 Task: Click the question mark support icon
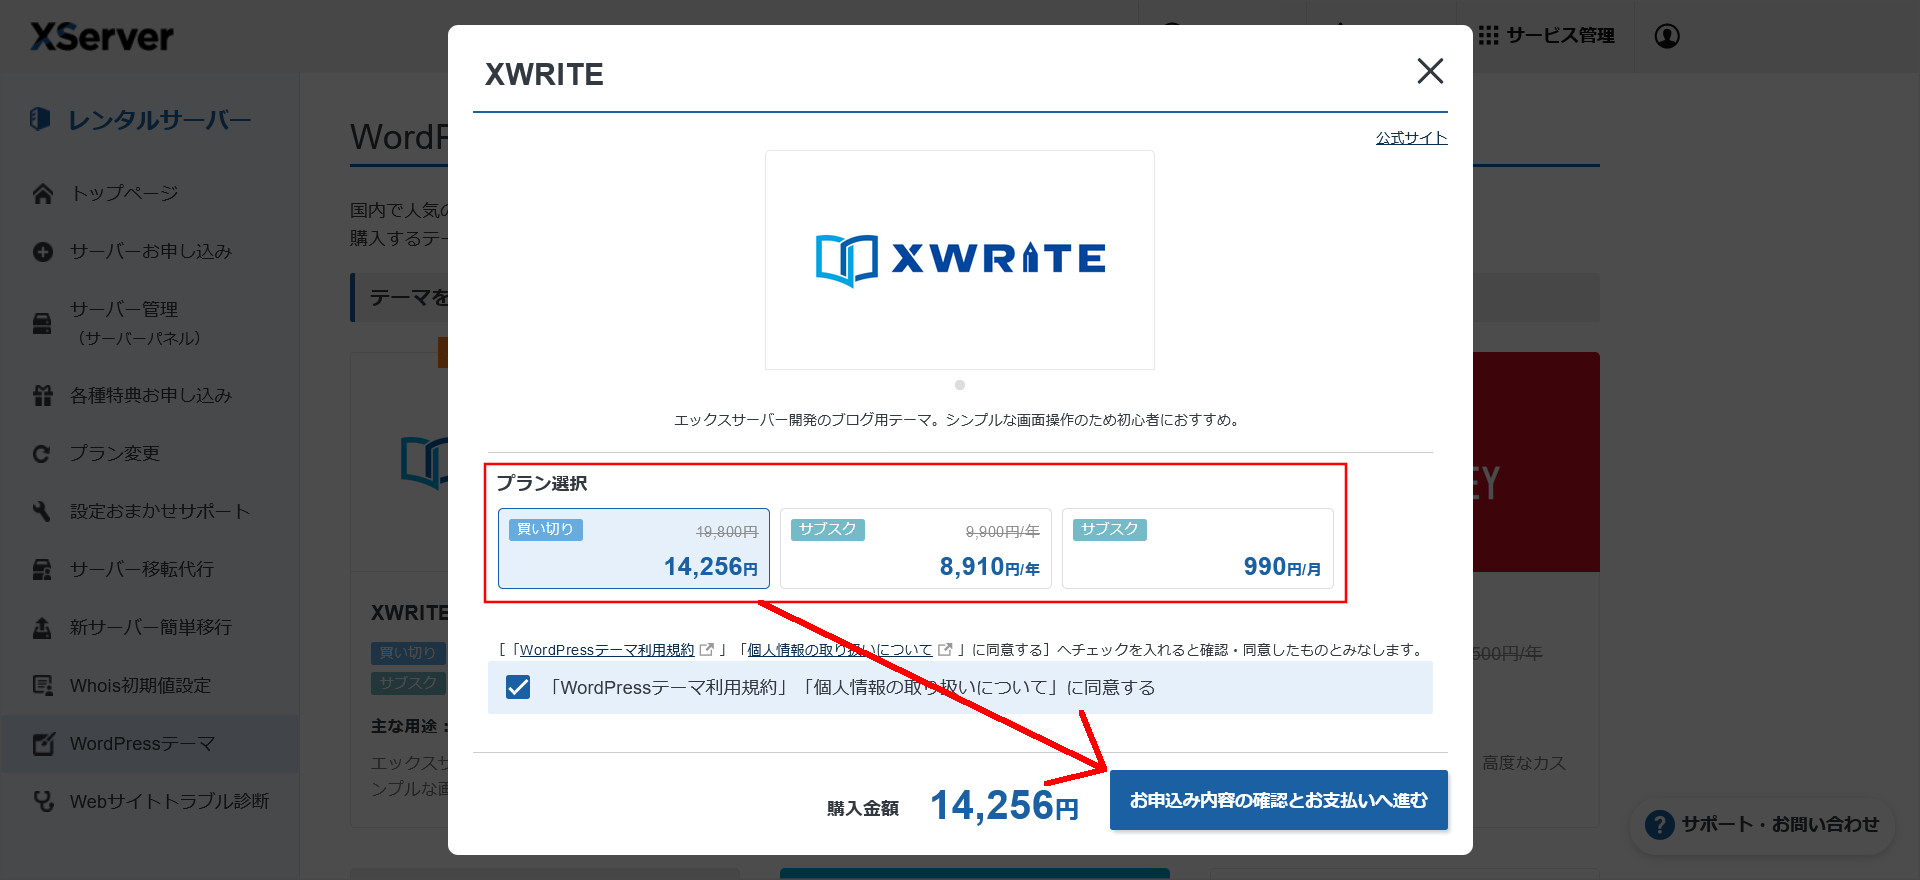coord(1660,825)
